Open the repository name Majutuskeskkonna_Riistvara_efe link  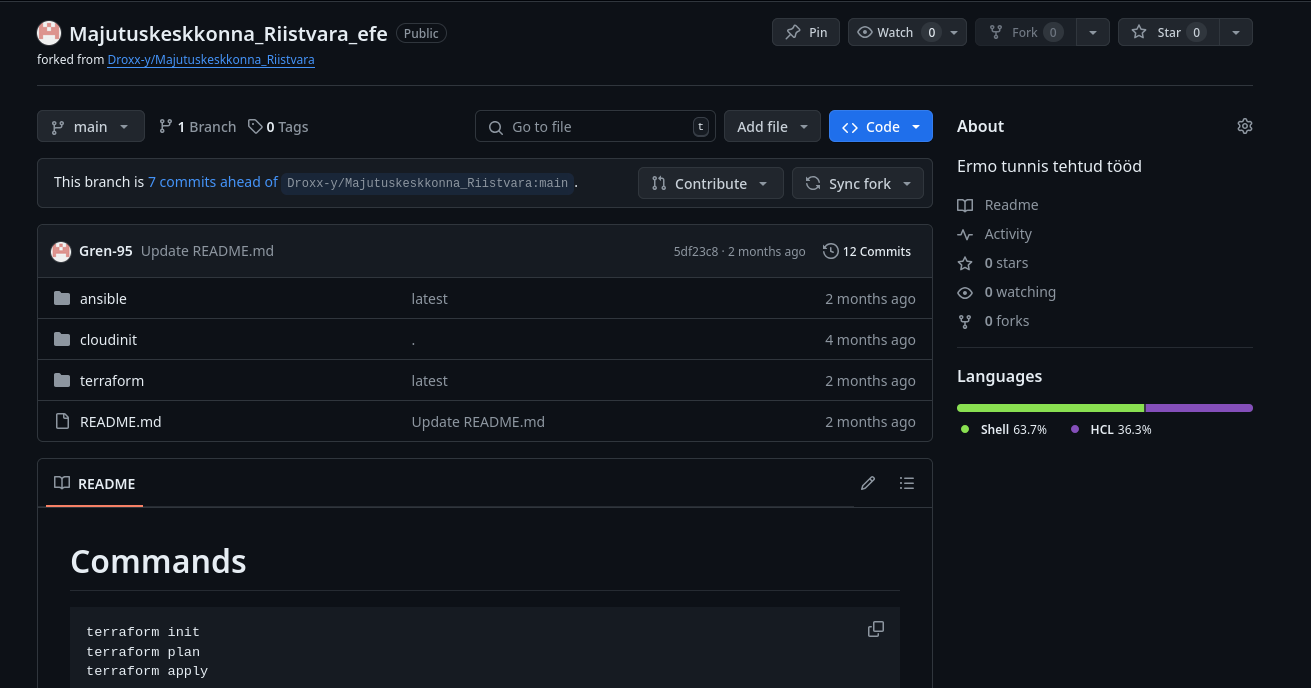pyautogui.click(x=228, y=33)
